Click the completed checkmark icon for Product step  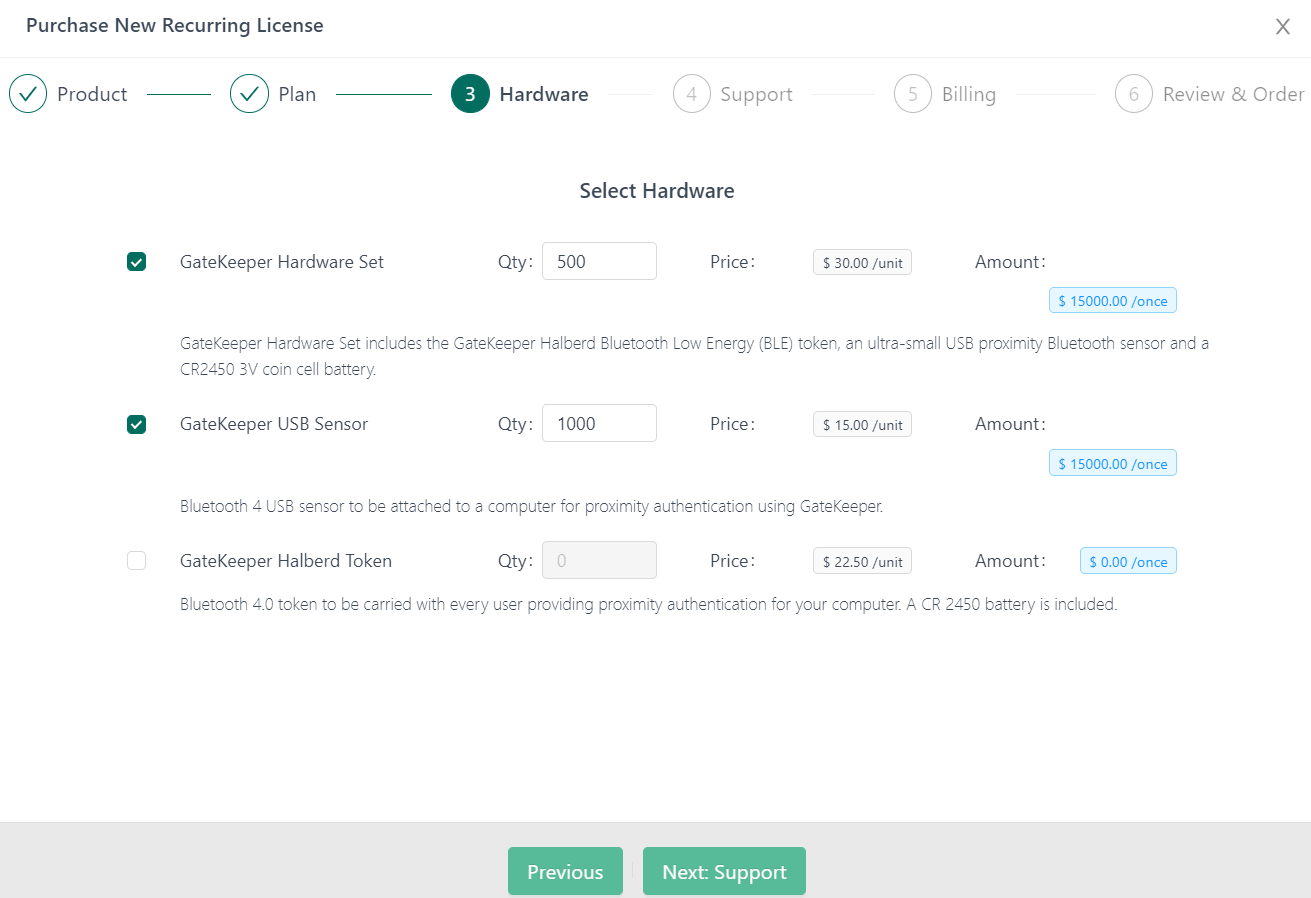point(28,93)
